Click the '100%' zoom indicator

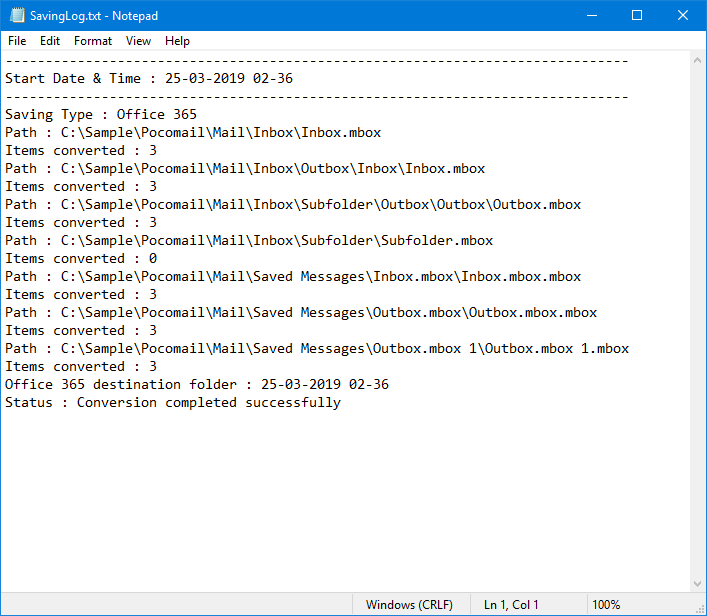606,605
